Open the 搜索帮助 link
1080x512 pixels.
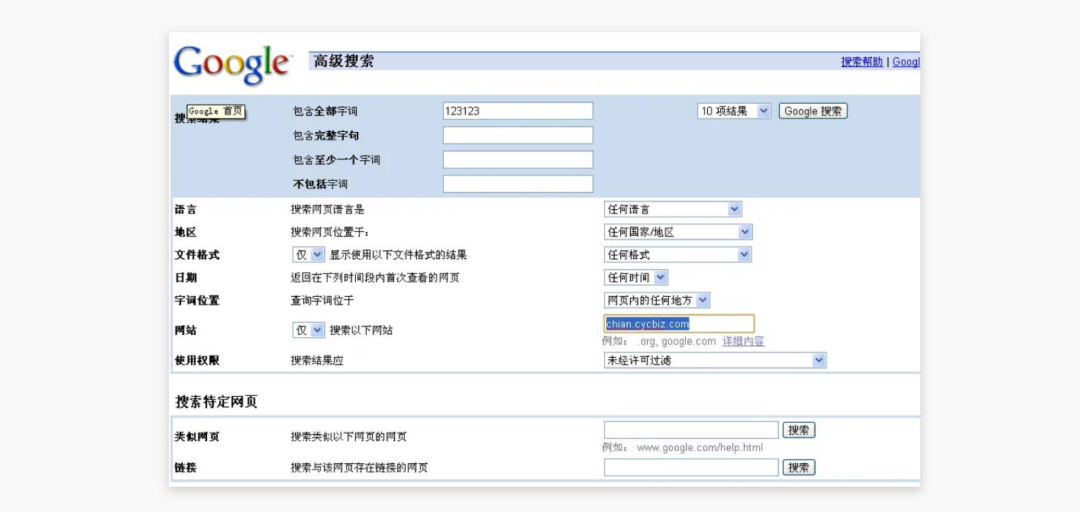click(861, 62)
